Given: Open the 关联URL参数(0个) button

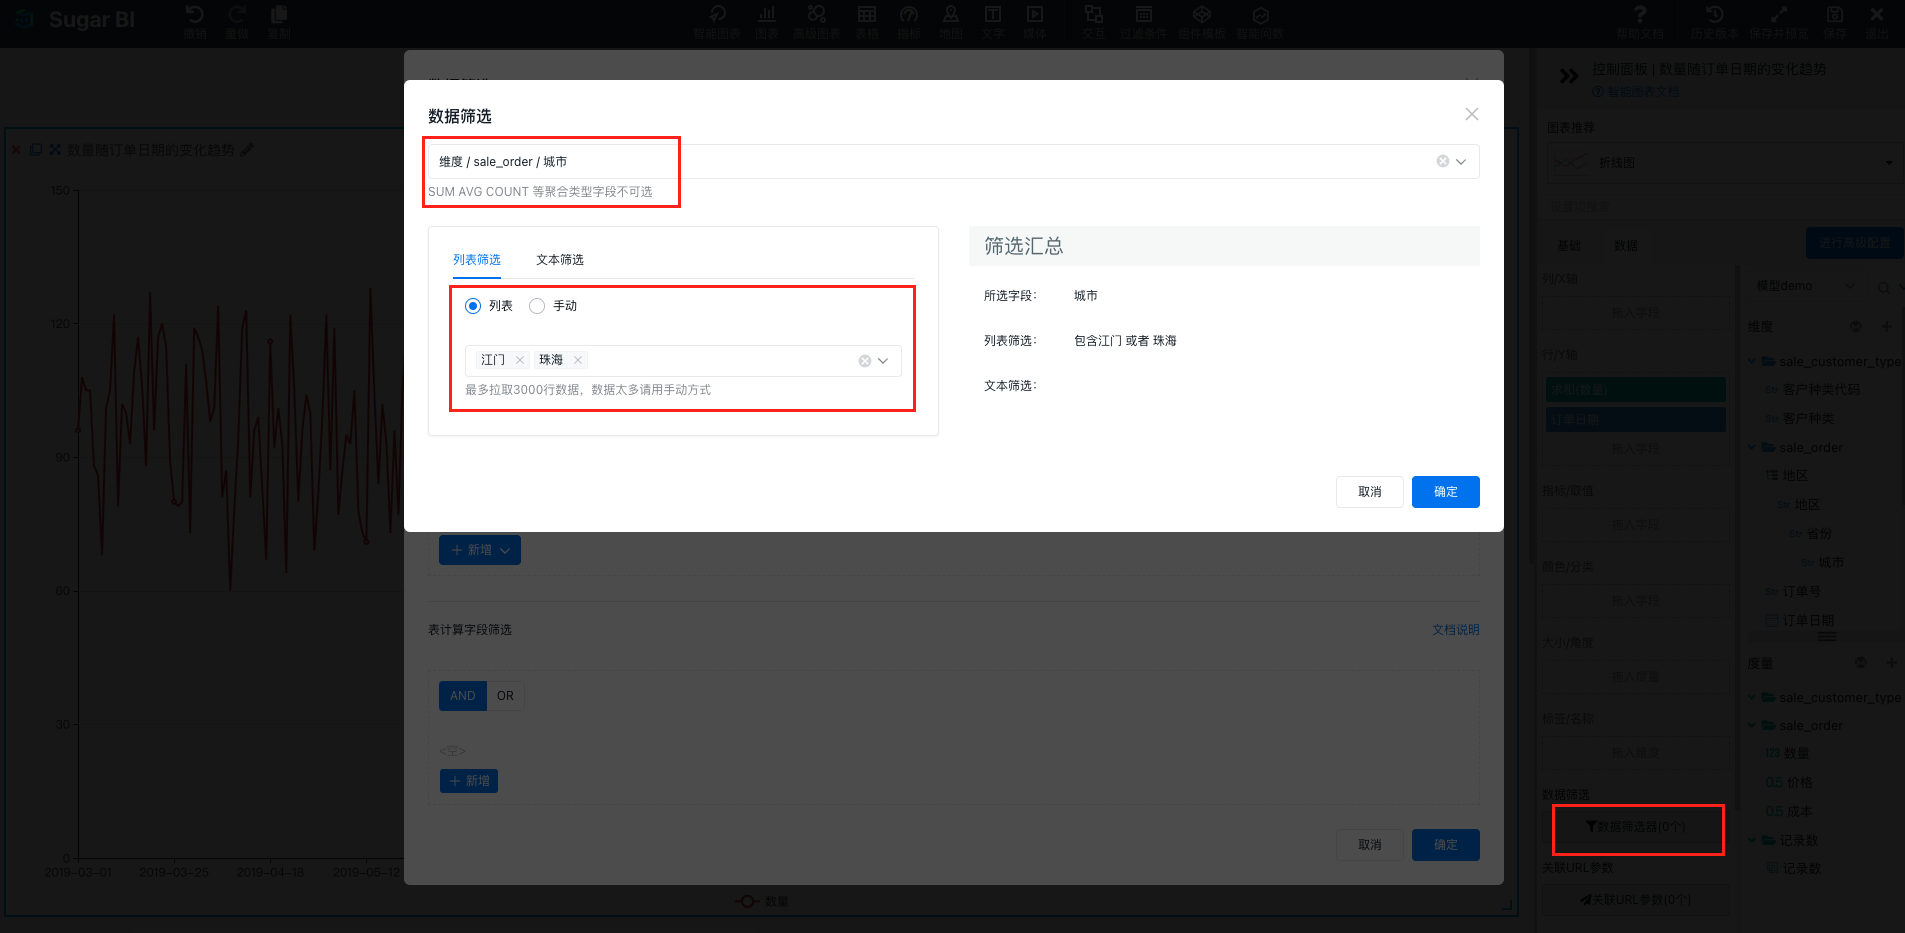Looking at the screenshot, I should (x=1636, y=900).
